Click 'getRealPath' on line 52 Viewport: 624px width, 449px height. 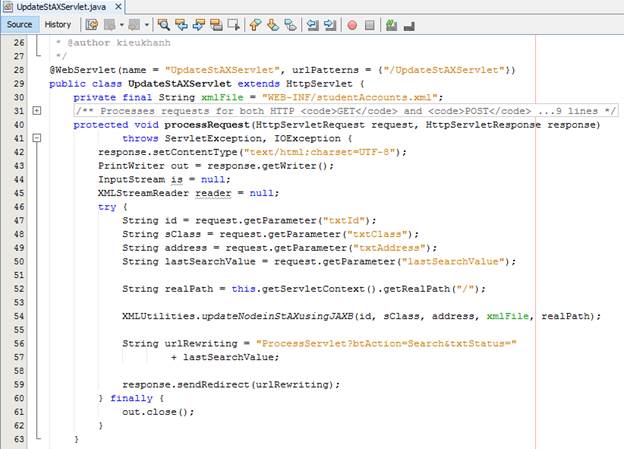(417, 289)
